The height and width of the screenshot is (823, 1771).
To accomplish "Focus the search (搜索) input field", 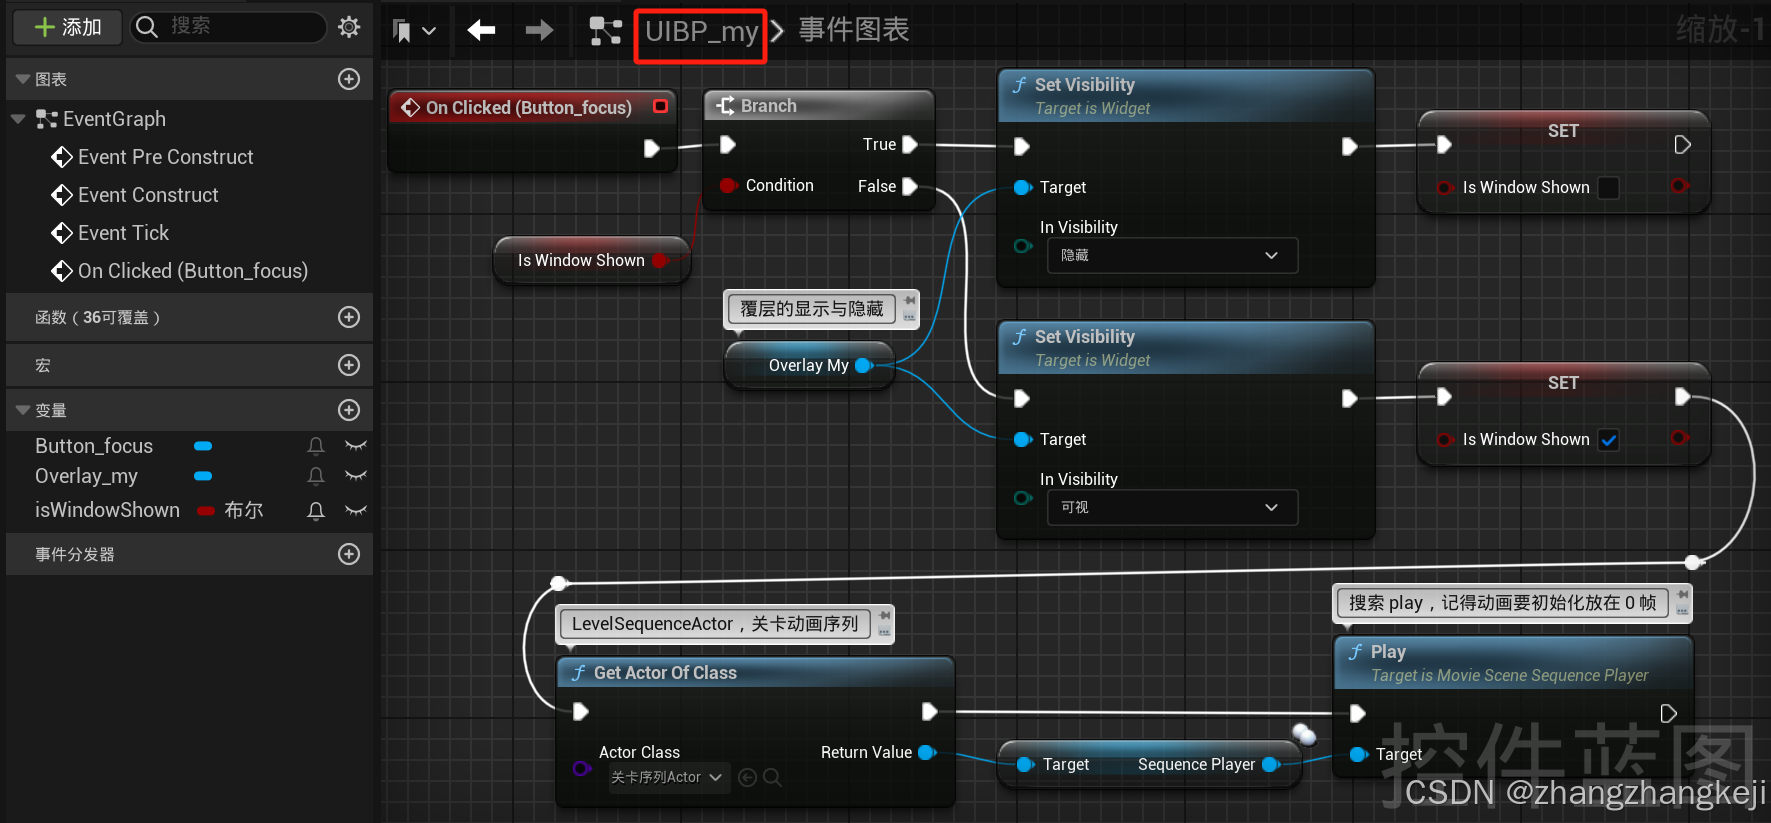I will tap(229, 27).
